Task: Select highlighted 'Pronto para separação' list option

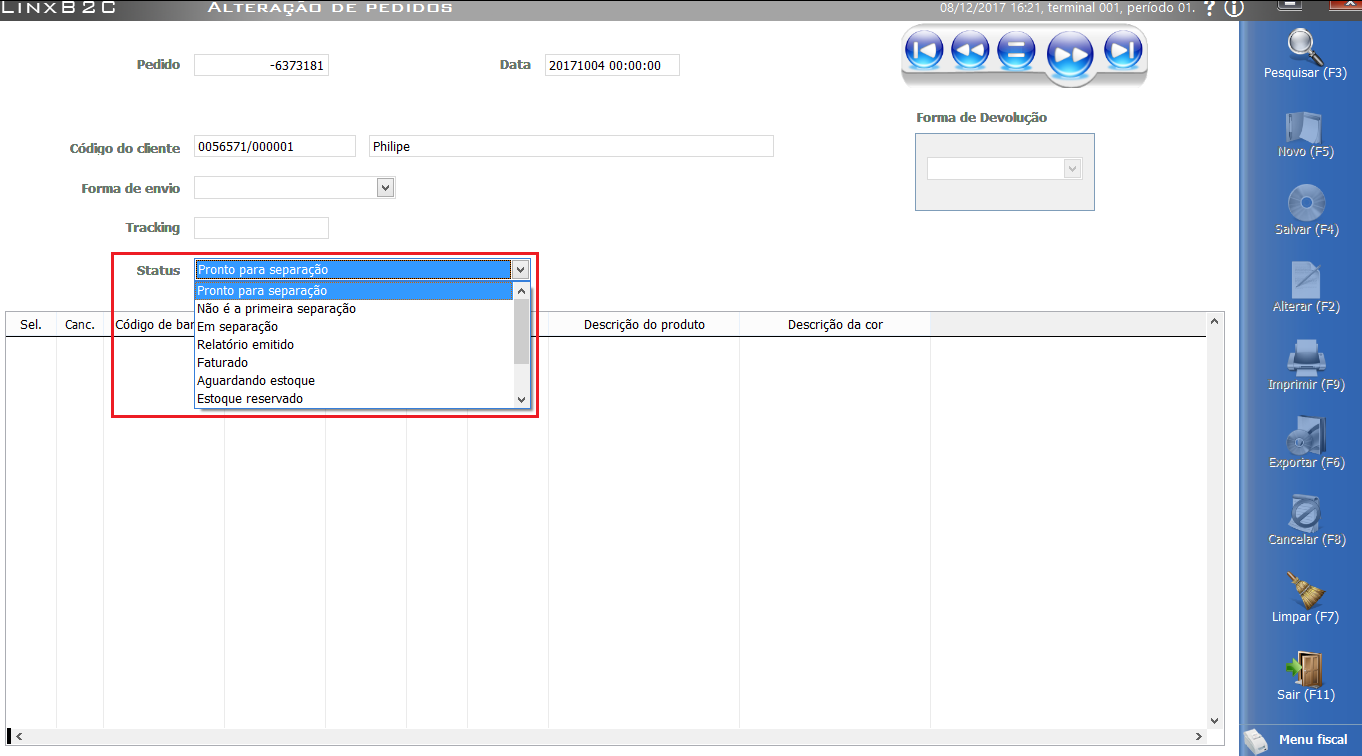Action: click(353, 291)
